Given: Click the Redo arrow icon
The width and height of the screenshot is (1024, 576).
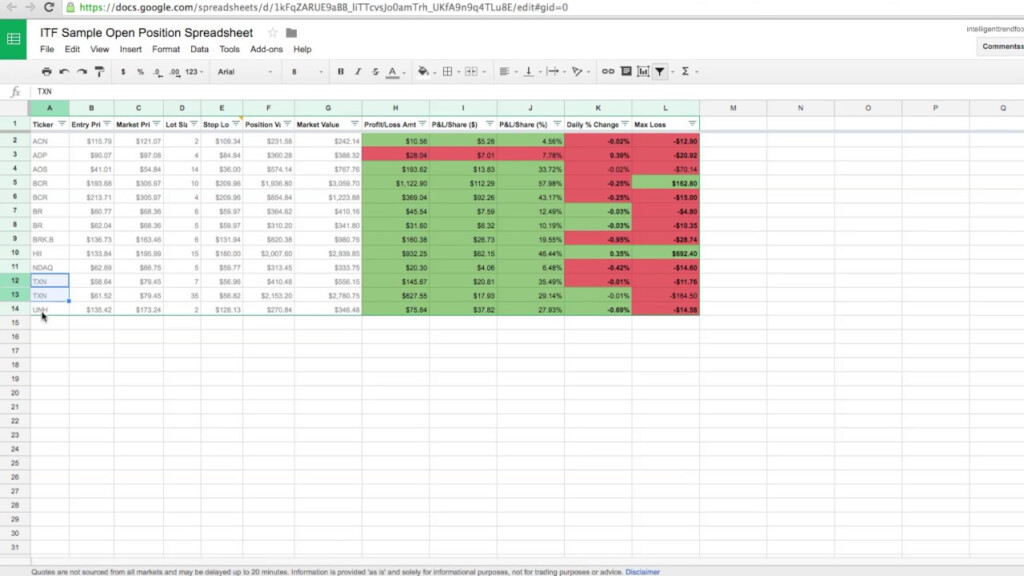Looking at the screenshot, I should tap(82, 71).
